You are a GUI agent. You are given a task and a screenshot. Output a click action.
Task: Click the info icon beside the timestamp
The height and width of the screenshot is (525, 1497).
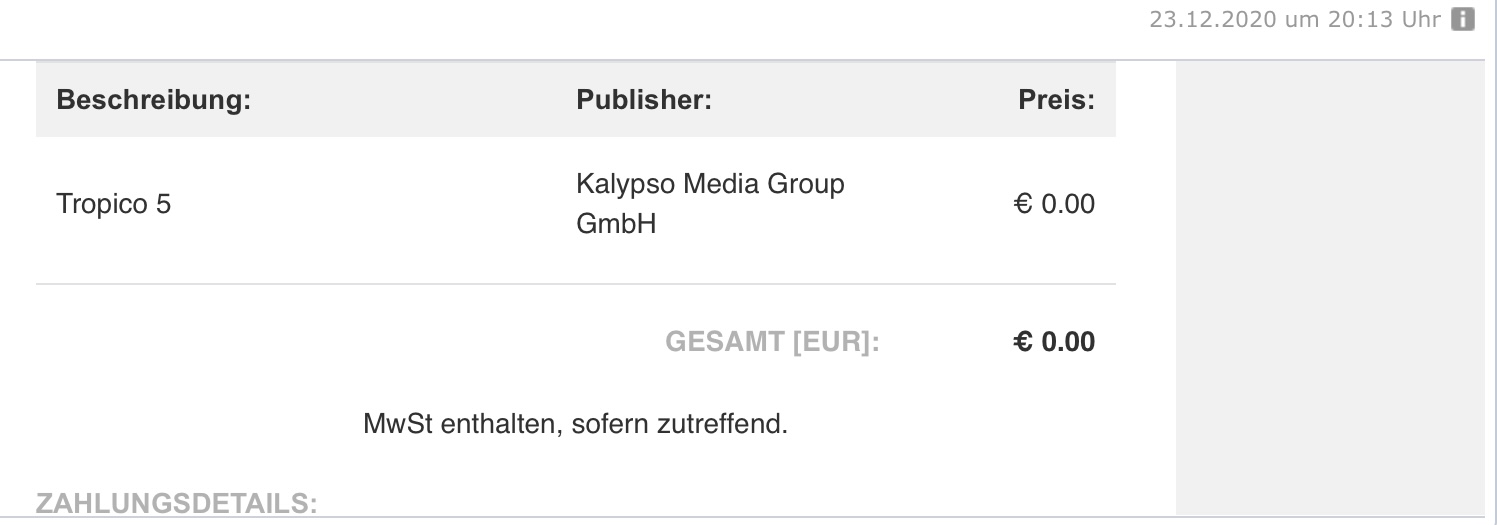tap(1463, 20)
